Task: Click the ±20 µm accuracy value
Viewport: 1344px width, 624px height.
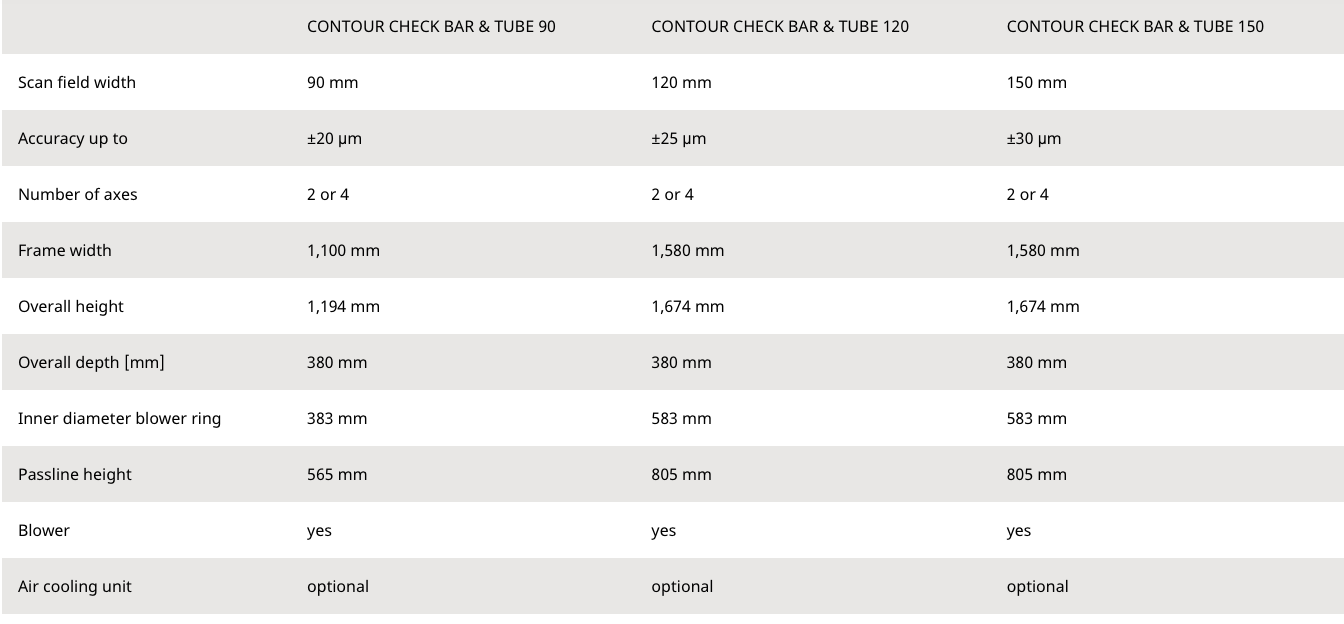Action: click(x=334, y=139)
